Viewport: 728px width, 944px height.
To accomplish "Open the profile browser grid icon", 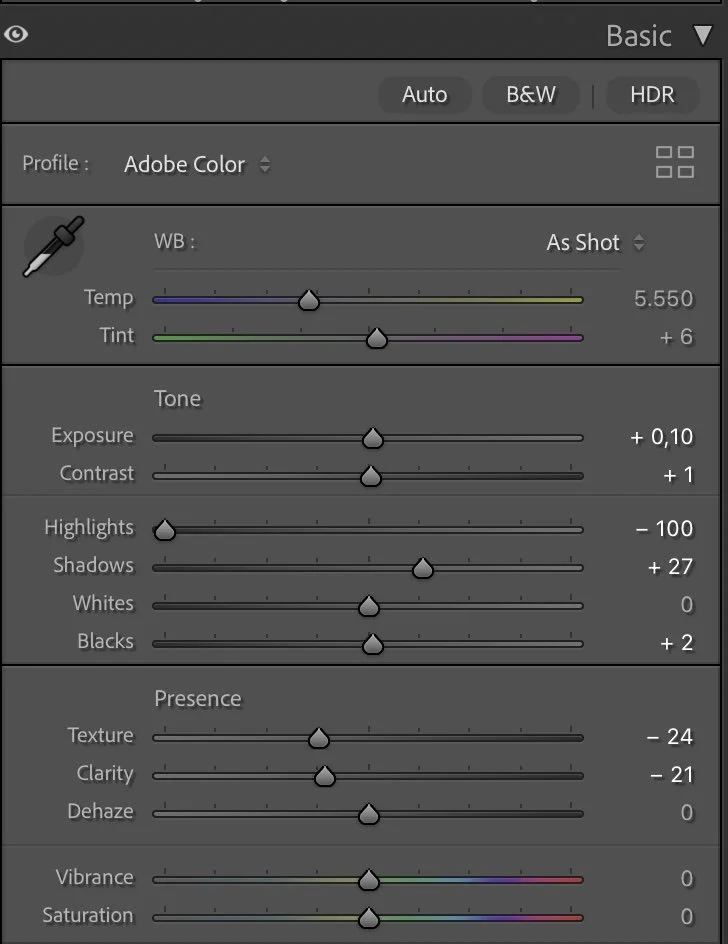I will [x=674, y=162].
